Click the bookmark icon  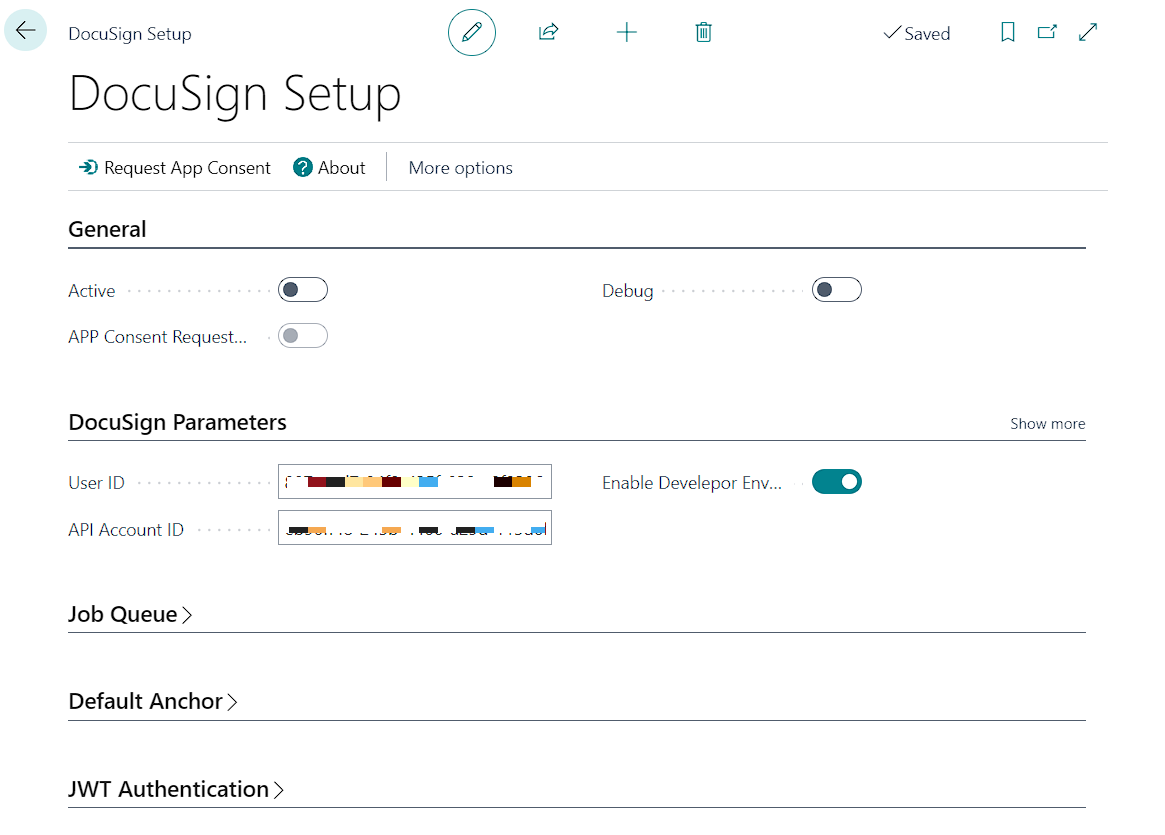click(x=1007, y=32)
